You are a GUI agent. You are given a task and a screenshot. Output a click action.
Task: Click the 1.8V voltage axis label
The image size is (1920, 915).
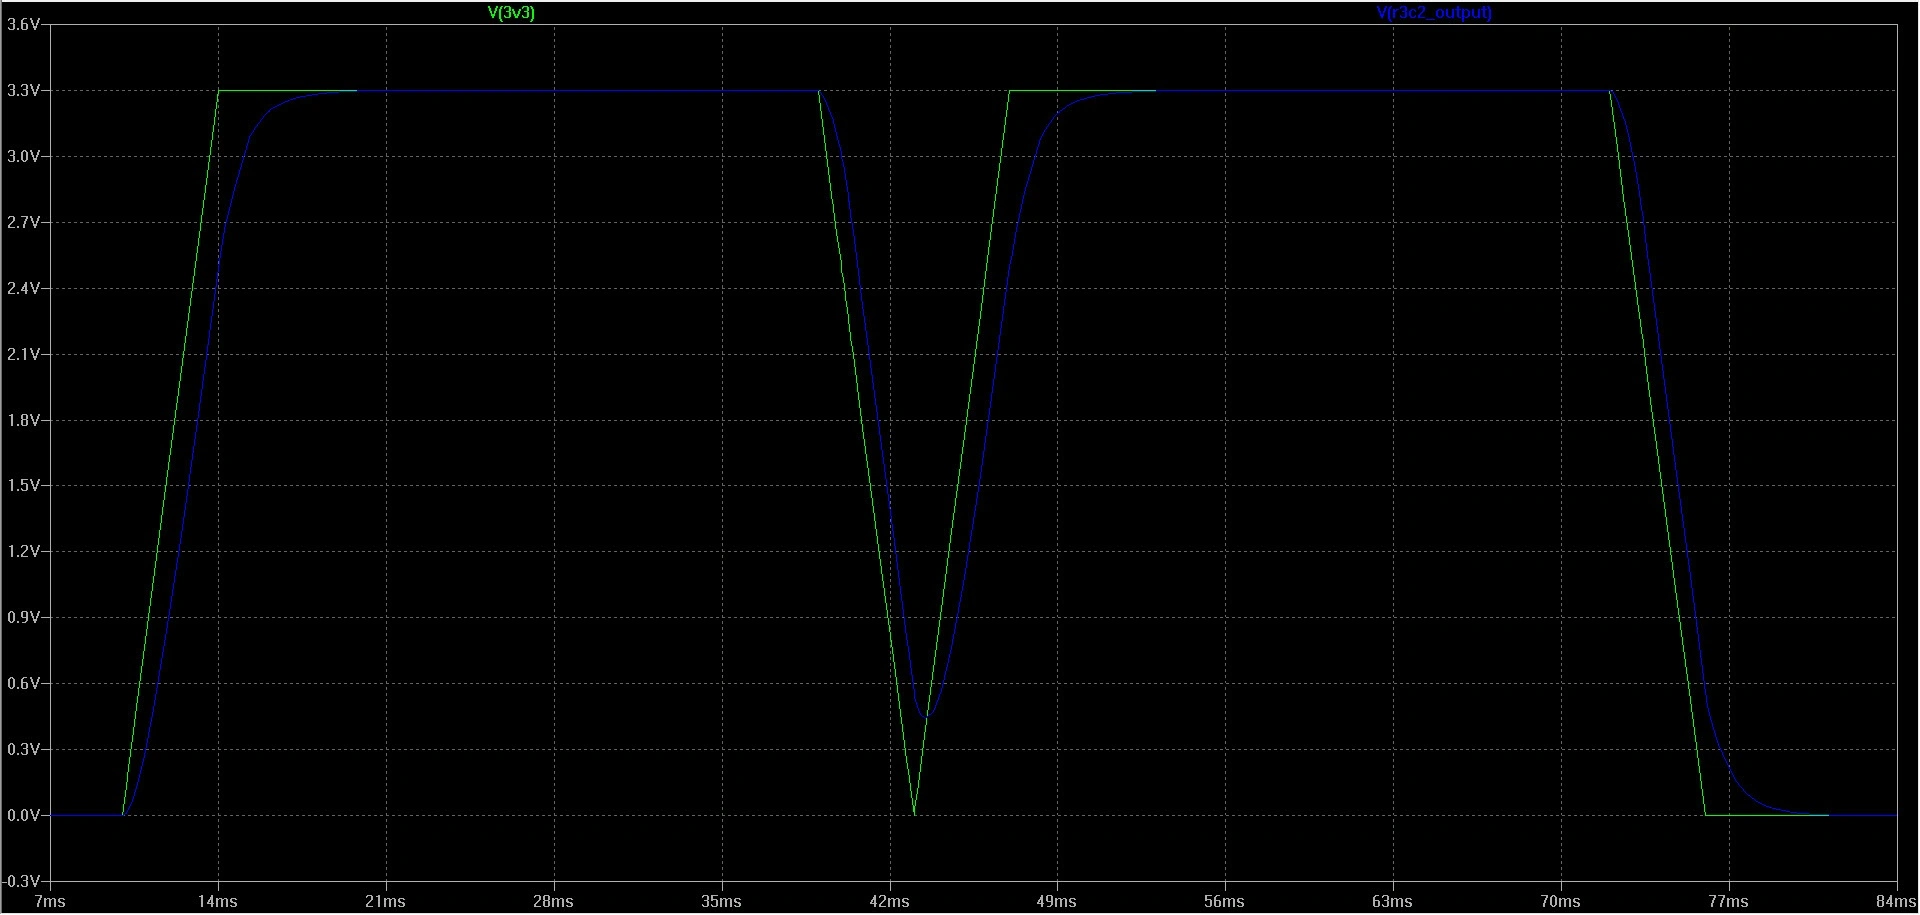23,420
